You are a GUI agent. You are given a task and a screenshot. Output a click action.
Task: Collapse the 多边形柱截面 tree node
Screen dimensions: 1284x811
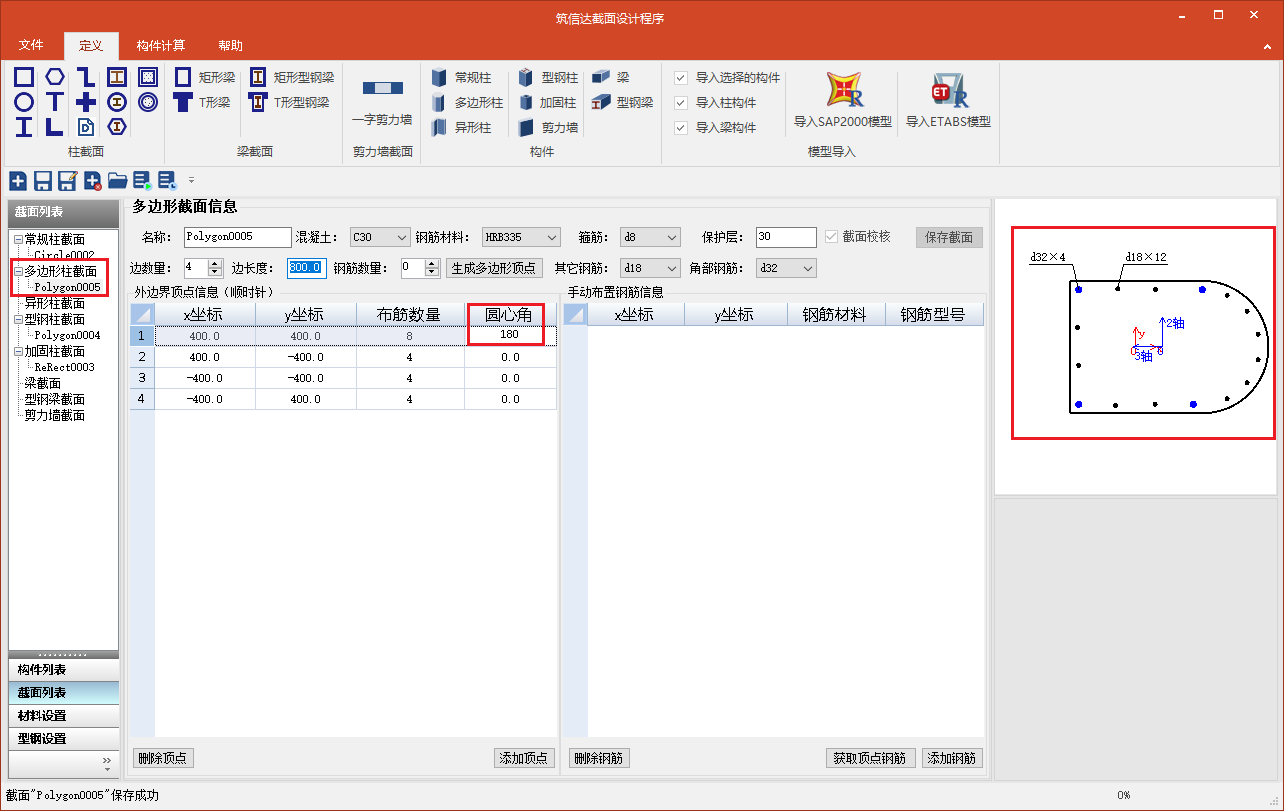click(x=18, y=271)
